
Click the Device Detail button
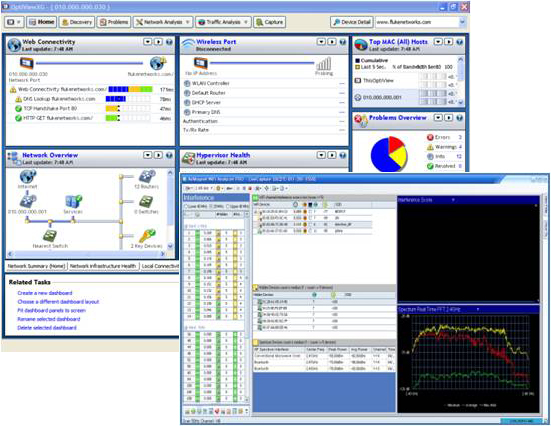(x=352, y=22)
